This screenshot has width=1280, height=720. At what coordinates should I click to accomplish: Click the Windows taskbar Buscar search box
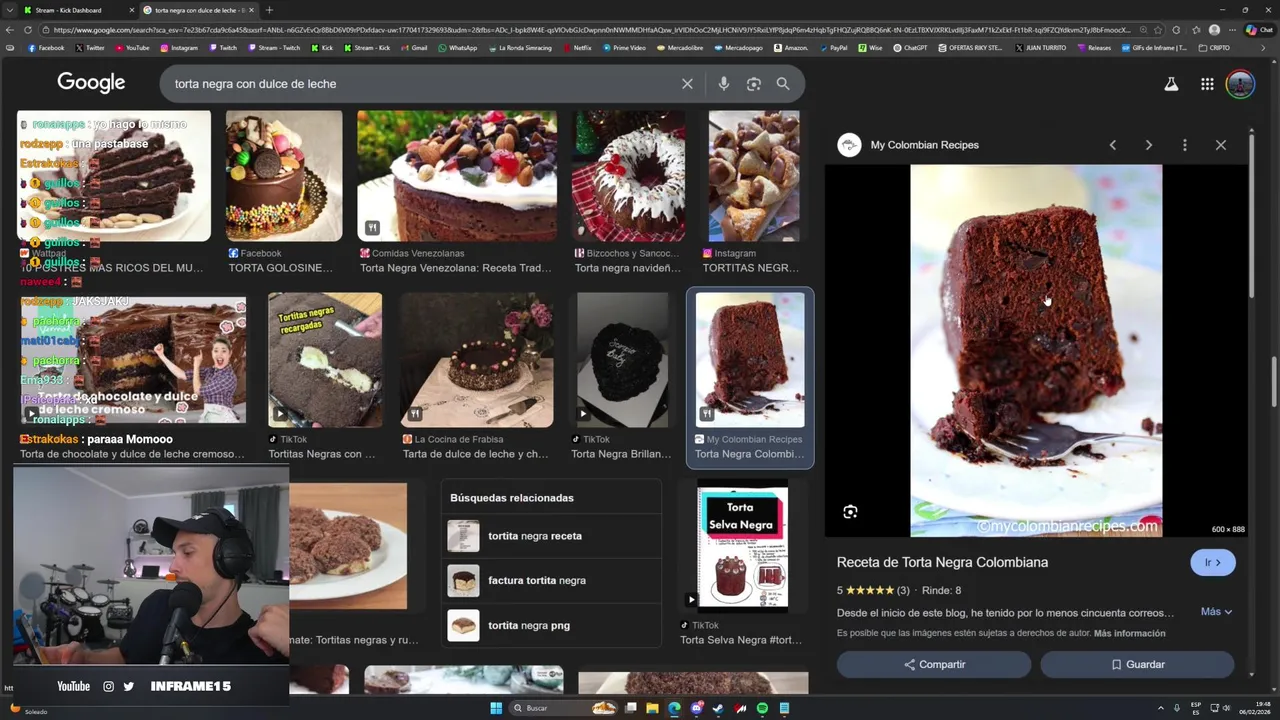[x=563, y=708]
